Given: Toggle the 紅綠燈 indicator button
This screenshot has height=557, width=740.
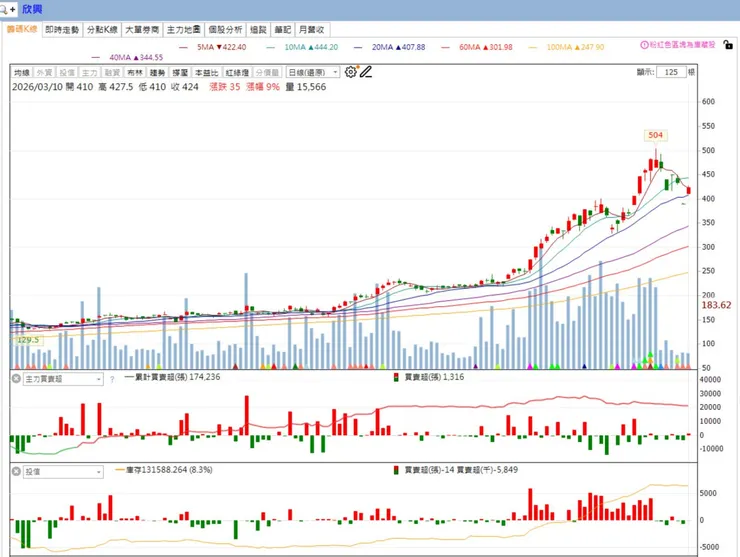Looking at the screenshot, I should point(237,72).
